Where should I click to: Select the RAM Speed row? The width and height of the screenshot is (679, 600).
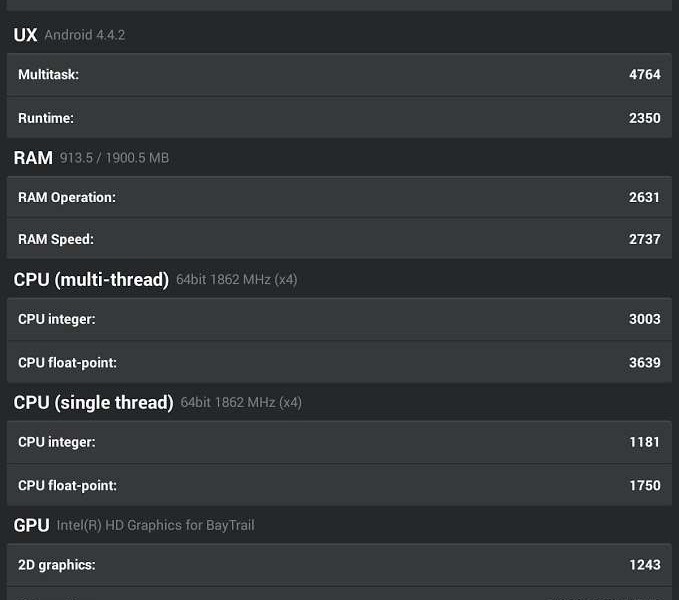(x=339, y=240)
